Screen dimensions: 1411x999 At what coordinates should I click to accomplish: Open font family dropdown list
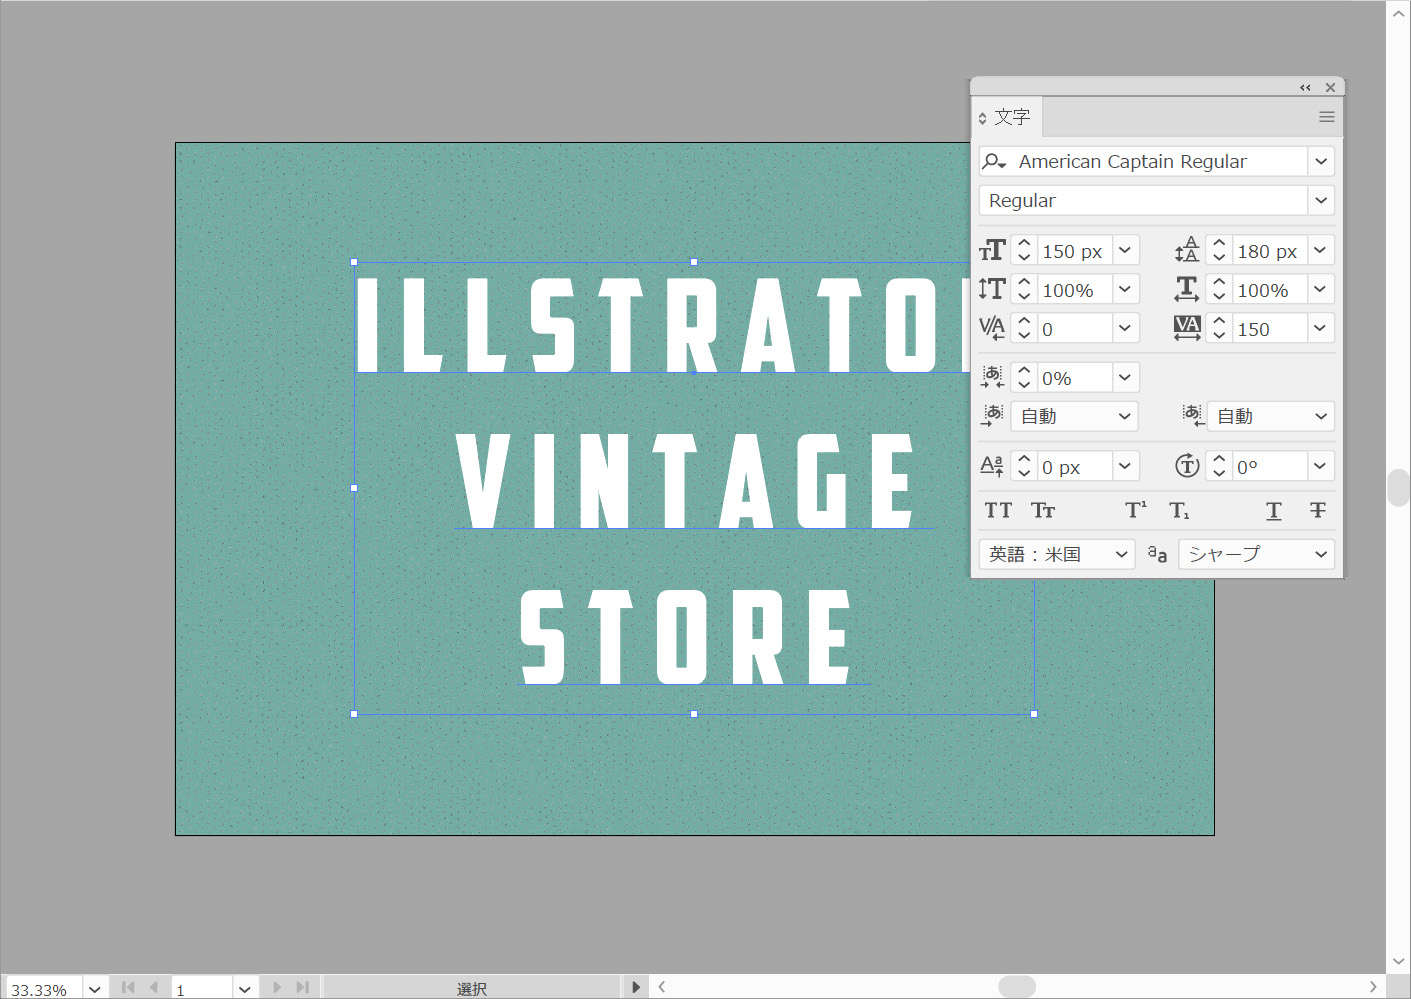[x=1321, y=161]
